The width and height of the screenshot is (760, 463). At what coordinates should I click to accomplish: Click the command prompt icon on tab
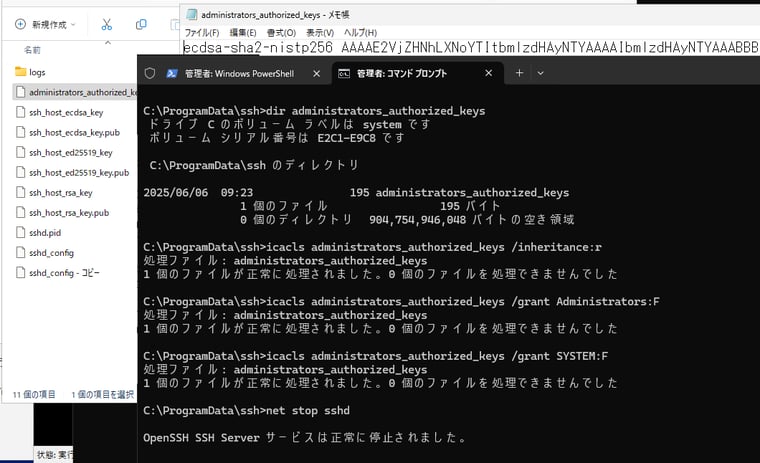pos(344,74)
